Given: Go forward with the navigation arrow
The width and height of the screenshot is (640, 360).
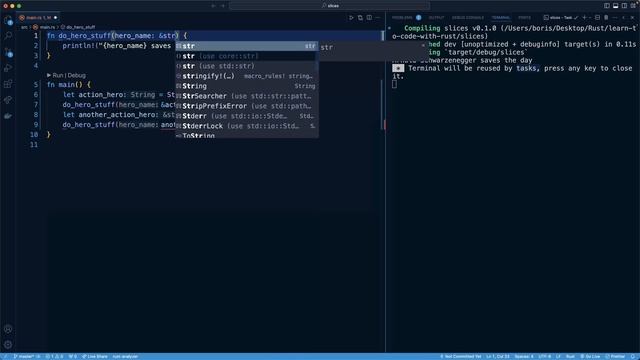Looking at the screenshot, I should pyautogui.click(x=223, y=6).
